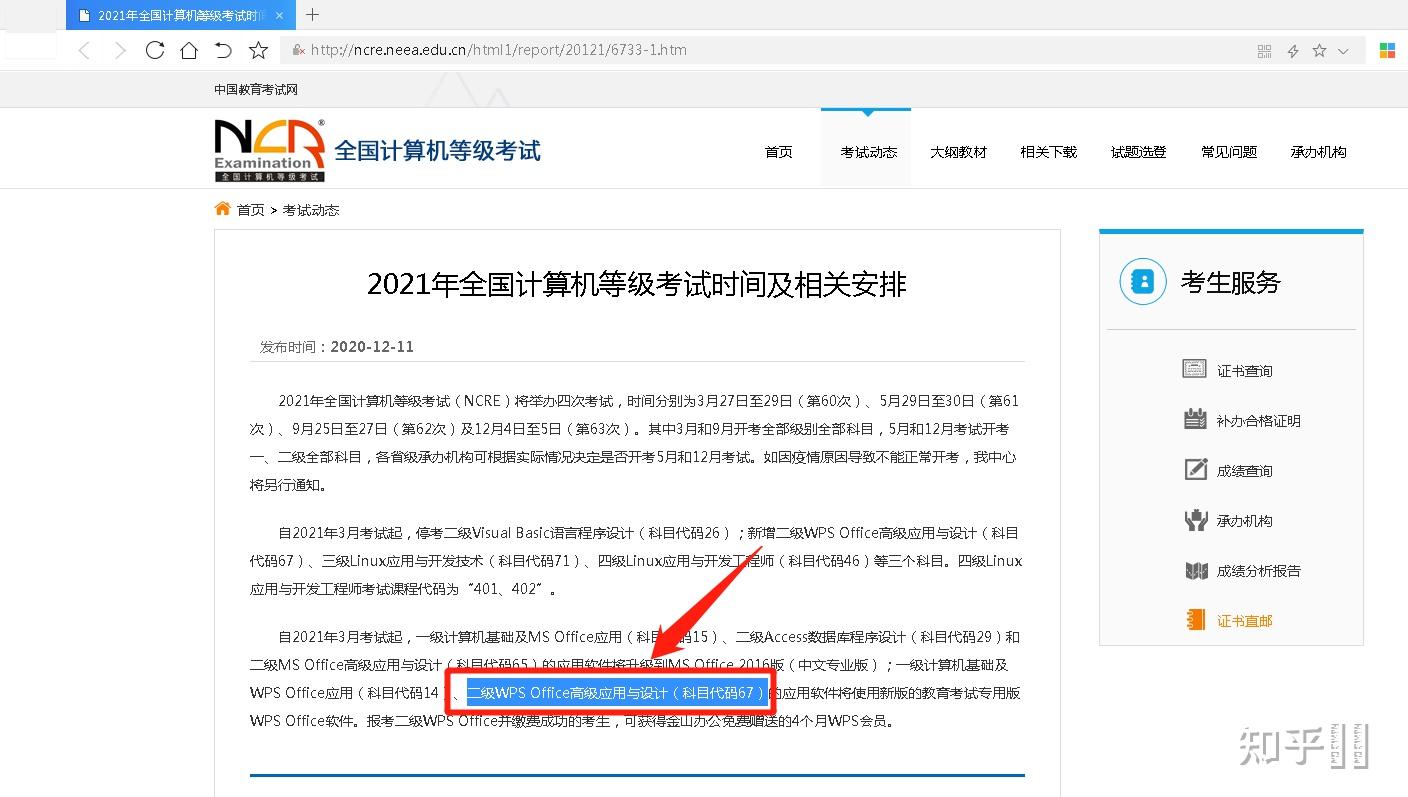Select the 2021年全国计算机等级考试 browser tab
The image size is (1408, 797).
180,15
